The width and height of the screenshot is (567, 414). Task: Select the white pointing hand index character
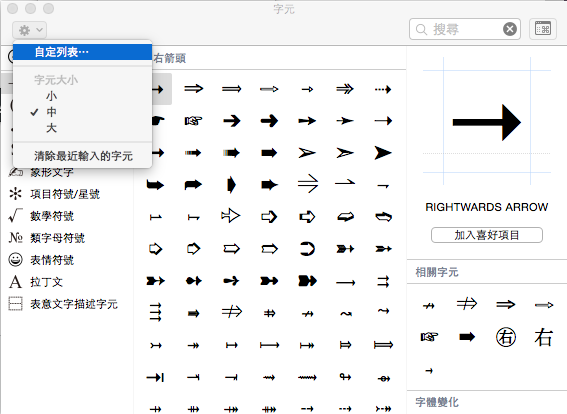click(193, 121)
